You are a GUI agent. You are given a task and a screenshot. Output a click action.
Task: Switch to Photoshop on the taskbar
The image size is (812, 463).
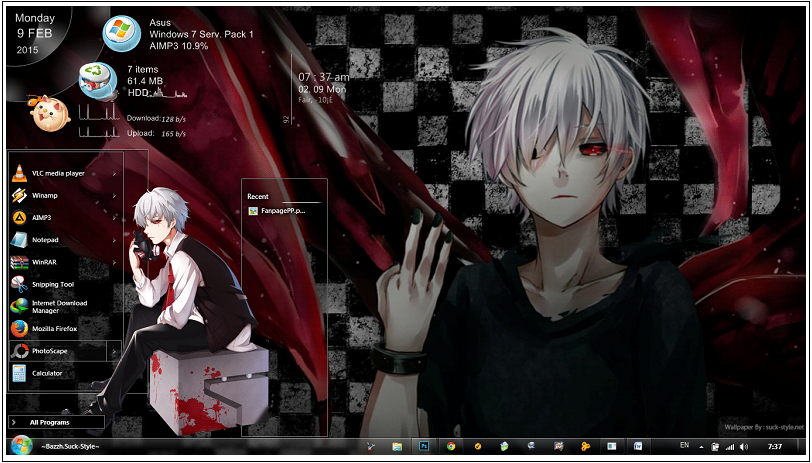point(424,446)
